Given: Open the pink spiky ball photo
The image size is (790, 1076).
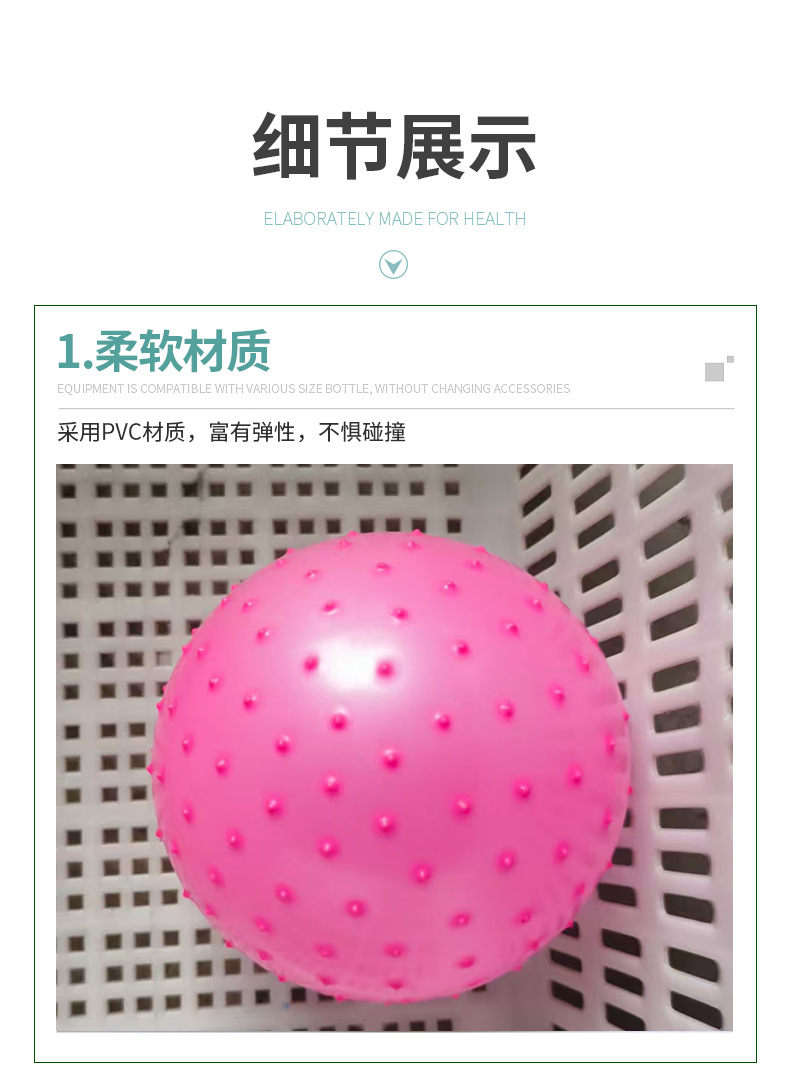Looking at the screenshot, I should [x=394, y=747].
